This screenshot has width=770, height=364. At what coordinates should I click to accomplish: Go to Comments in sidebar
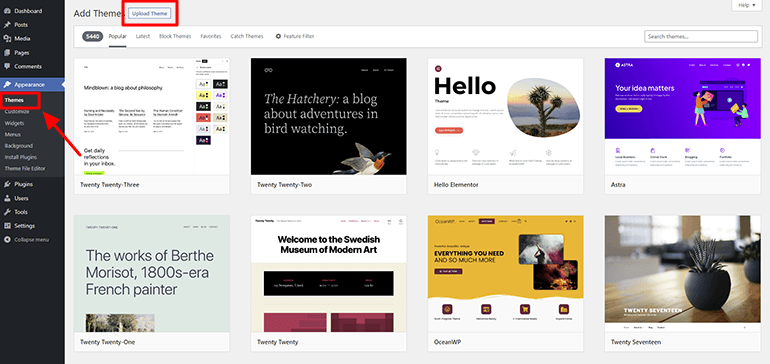[28, 66]
